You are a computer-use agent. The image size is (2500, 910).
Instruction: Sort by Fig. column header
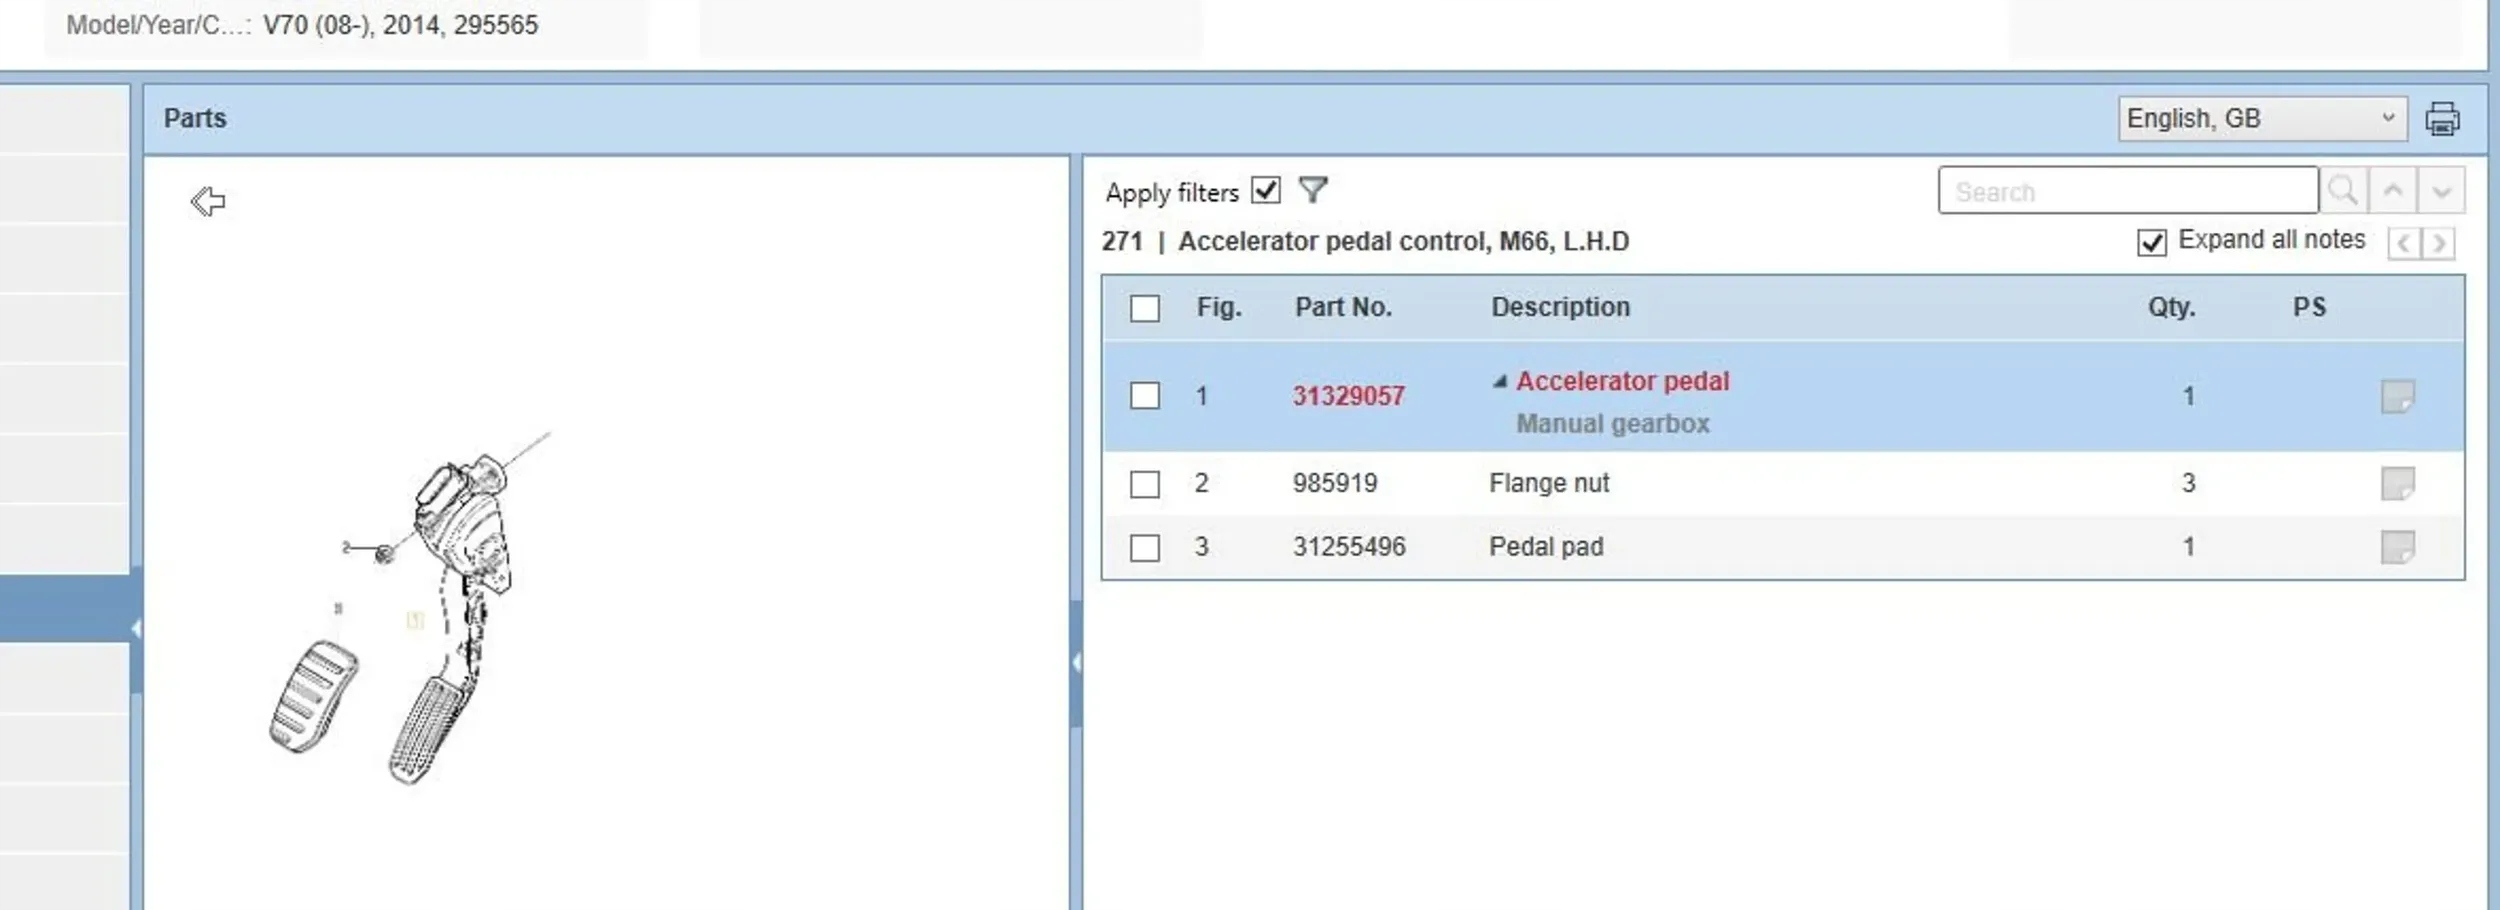(x=1219, y=307)
